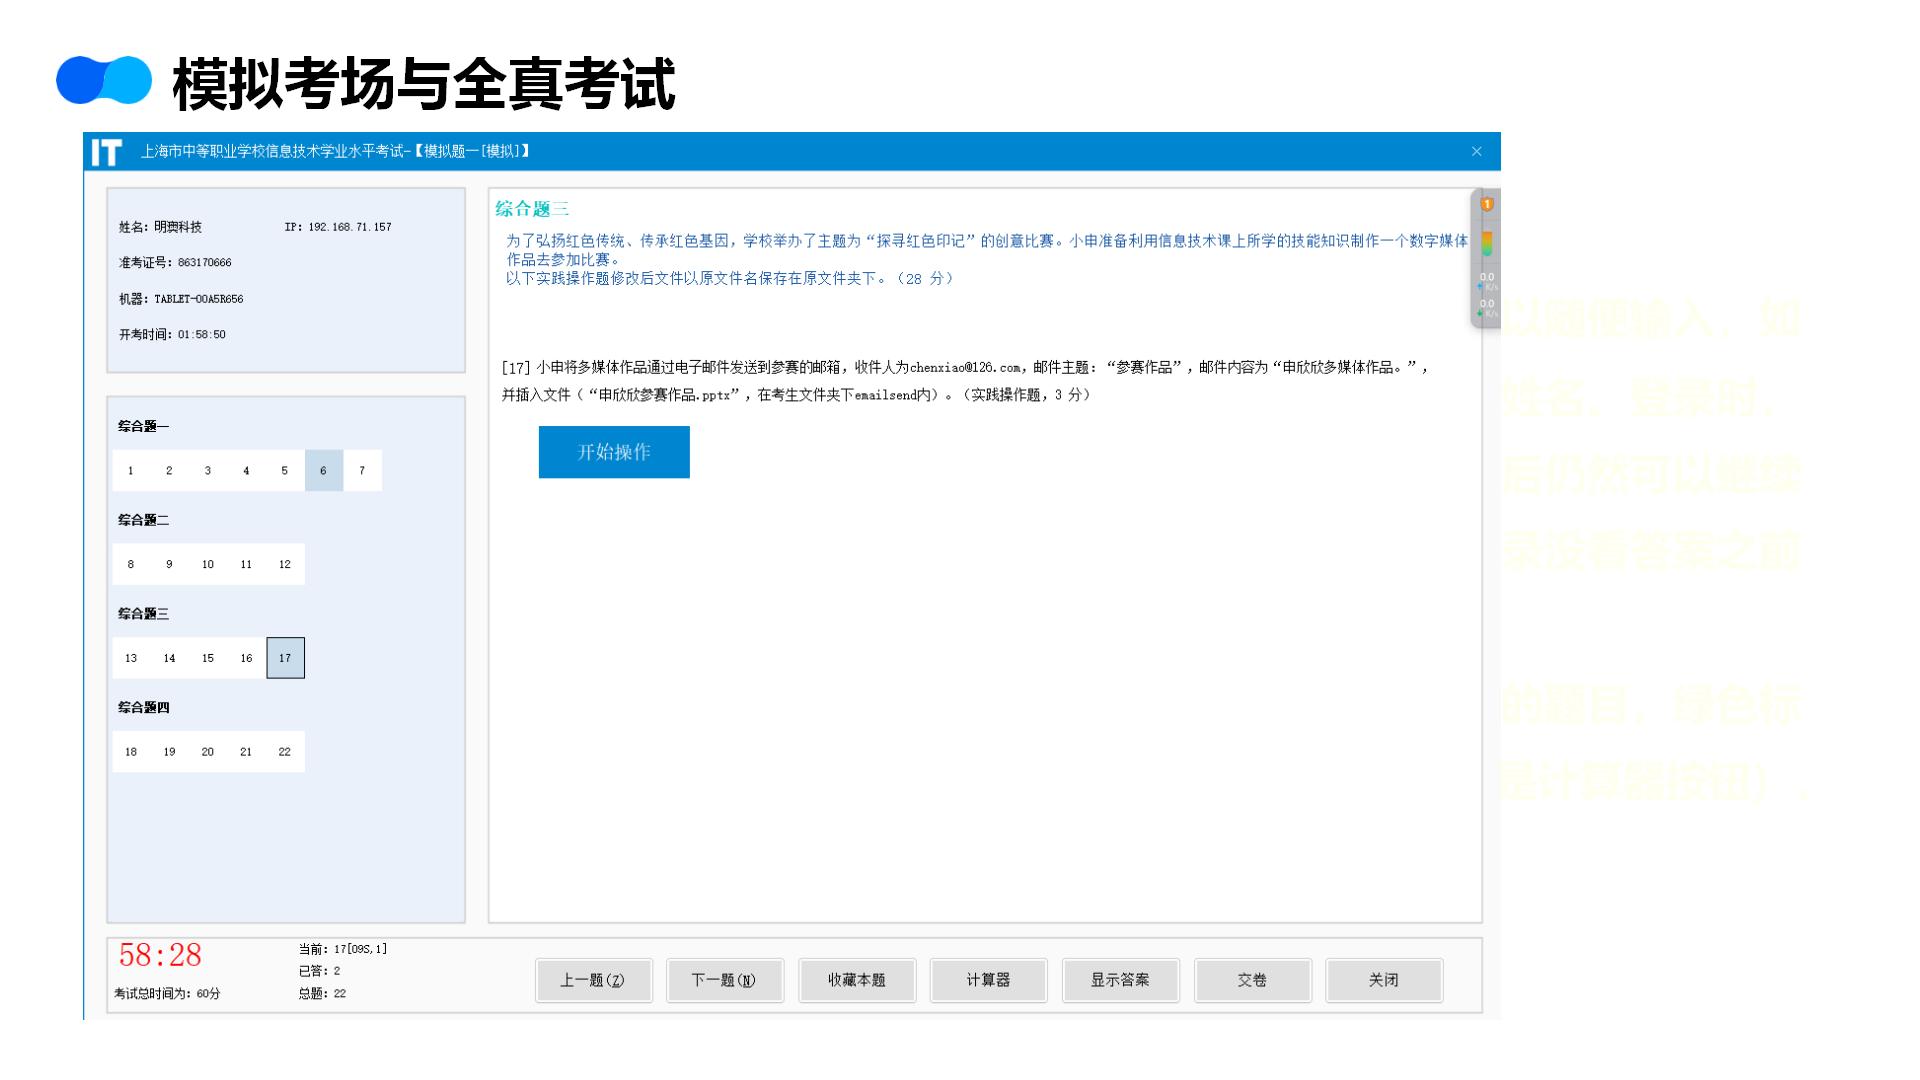Screen dimensions: 1920x1080
Task: Jump to question 1
Action: click(x=131, y=471)
